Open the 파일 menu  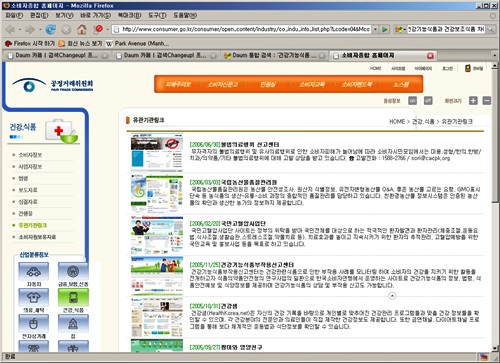14,15
